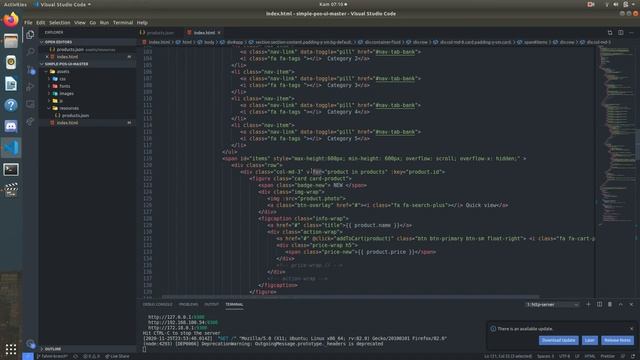
Task: Close the terminal panel
Action: pyautogui.click(x=631, y=304)
